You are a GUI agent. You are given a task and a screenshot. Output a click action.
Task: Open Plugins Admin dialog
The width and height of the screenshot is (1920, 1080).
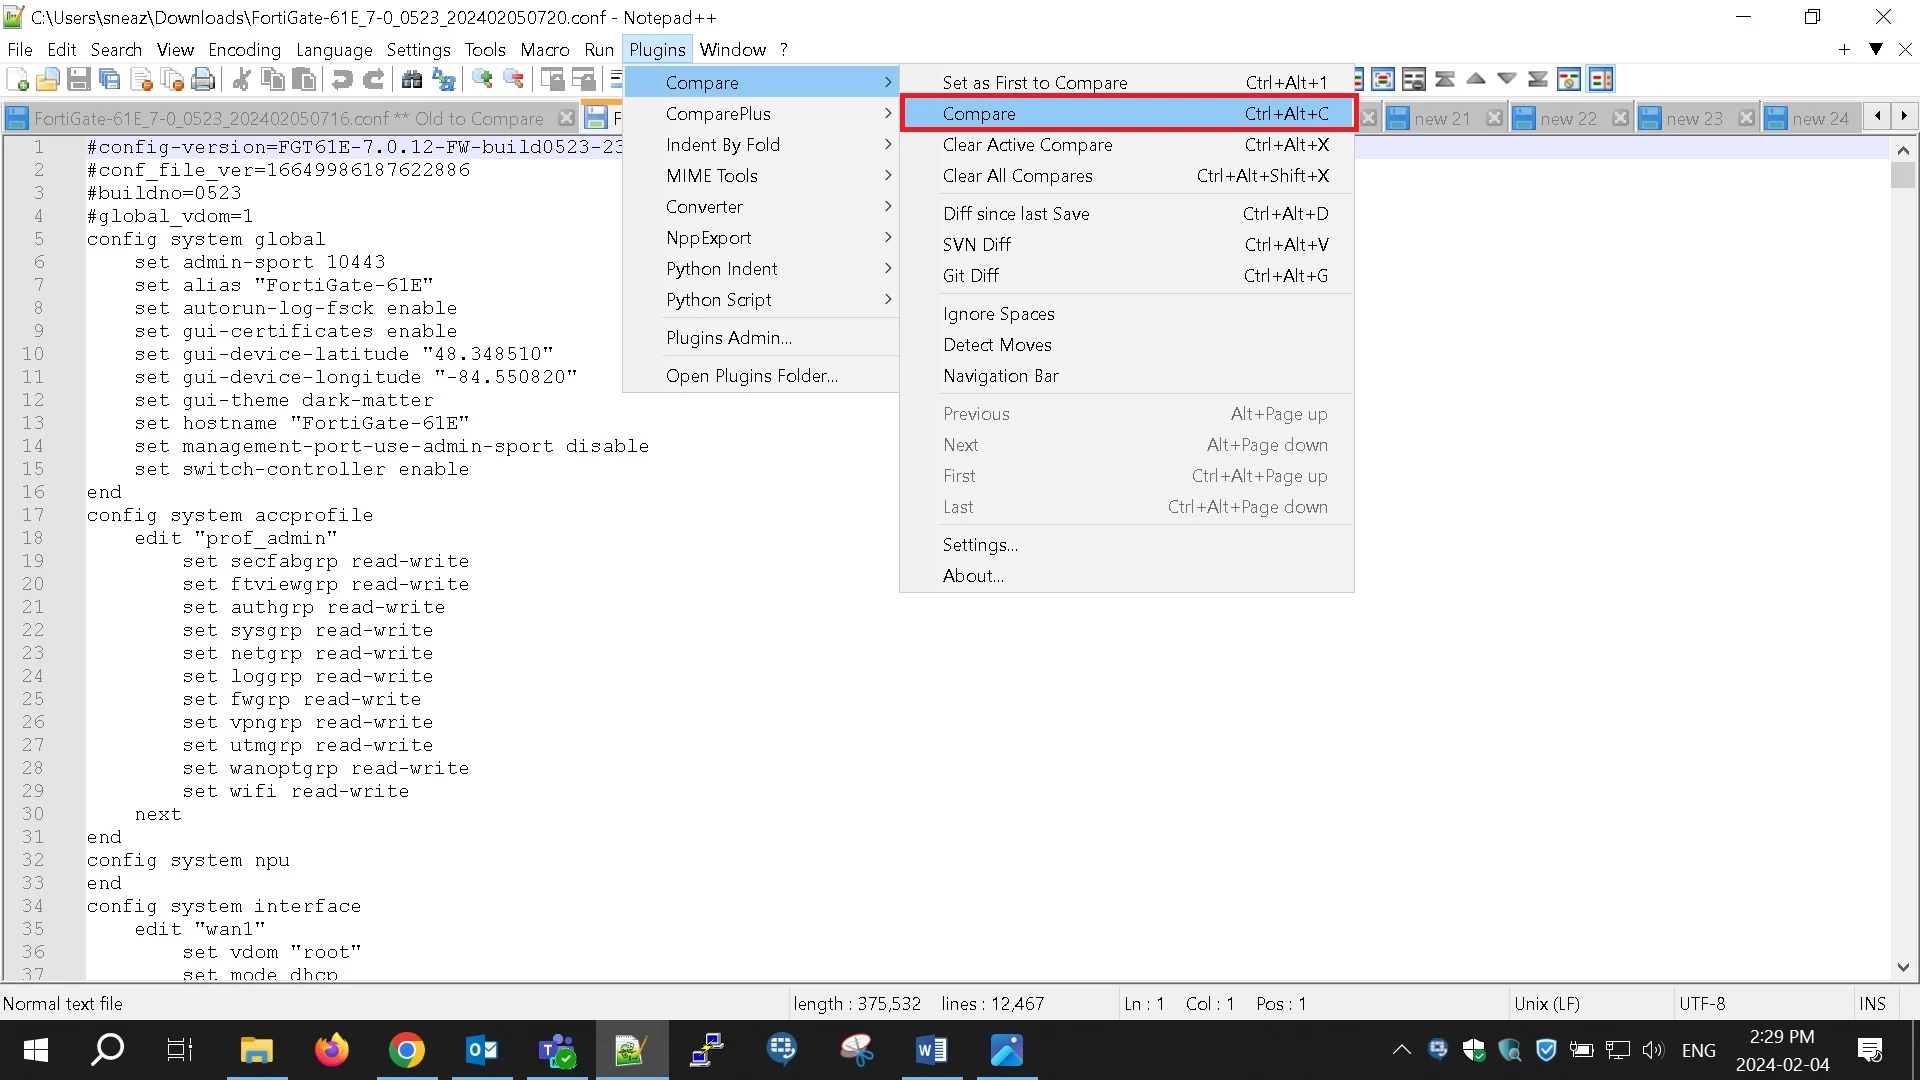point(762,338)
